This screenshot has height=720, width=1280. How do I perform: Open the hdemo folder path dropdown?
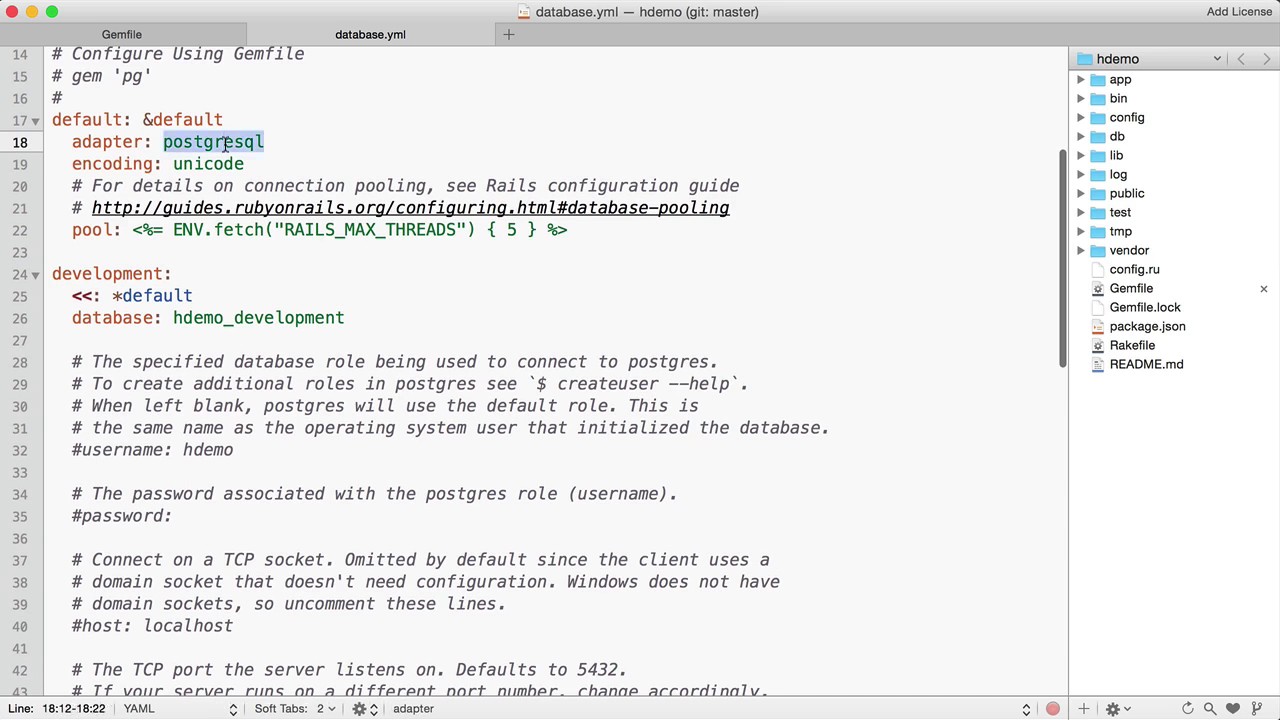(1150, 59)
